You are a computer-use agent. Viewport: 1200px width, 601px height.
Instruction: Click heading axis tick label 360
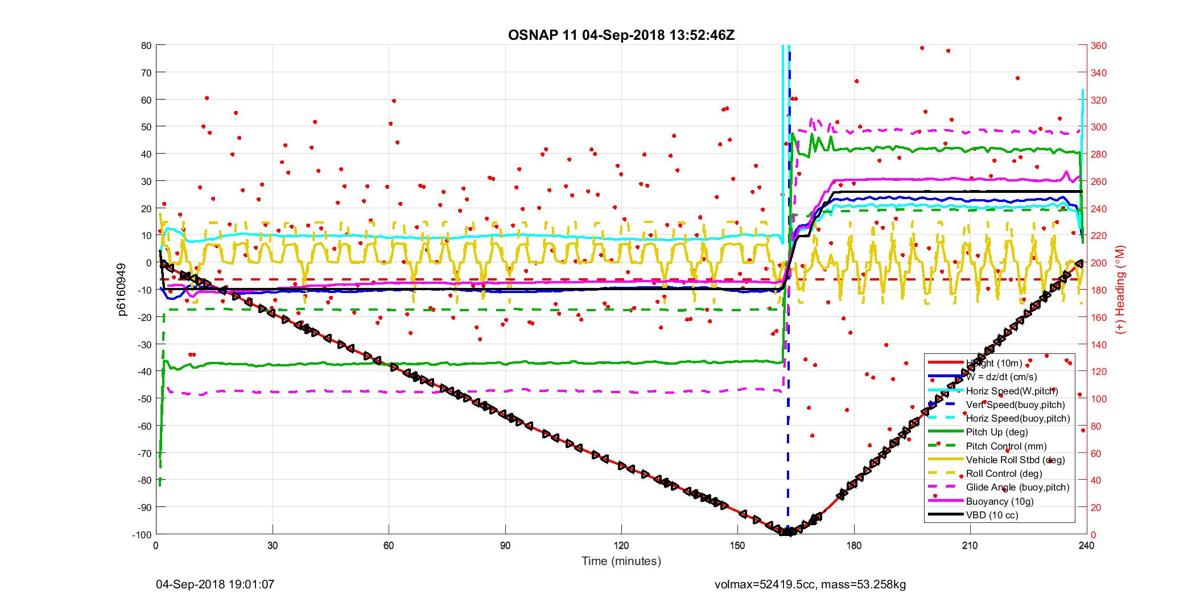[x=1100, y=46]
